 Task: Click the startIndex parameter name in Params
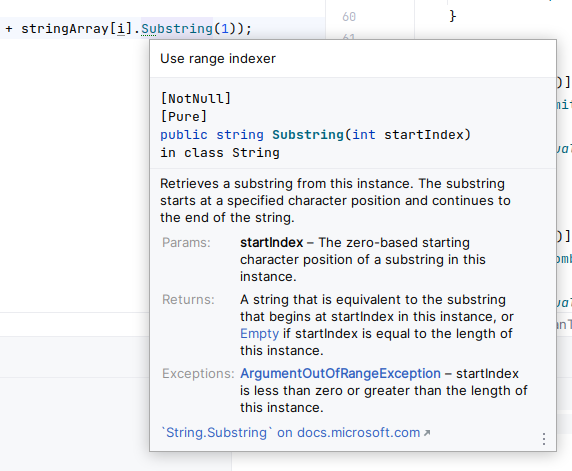(271, 243)
